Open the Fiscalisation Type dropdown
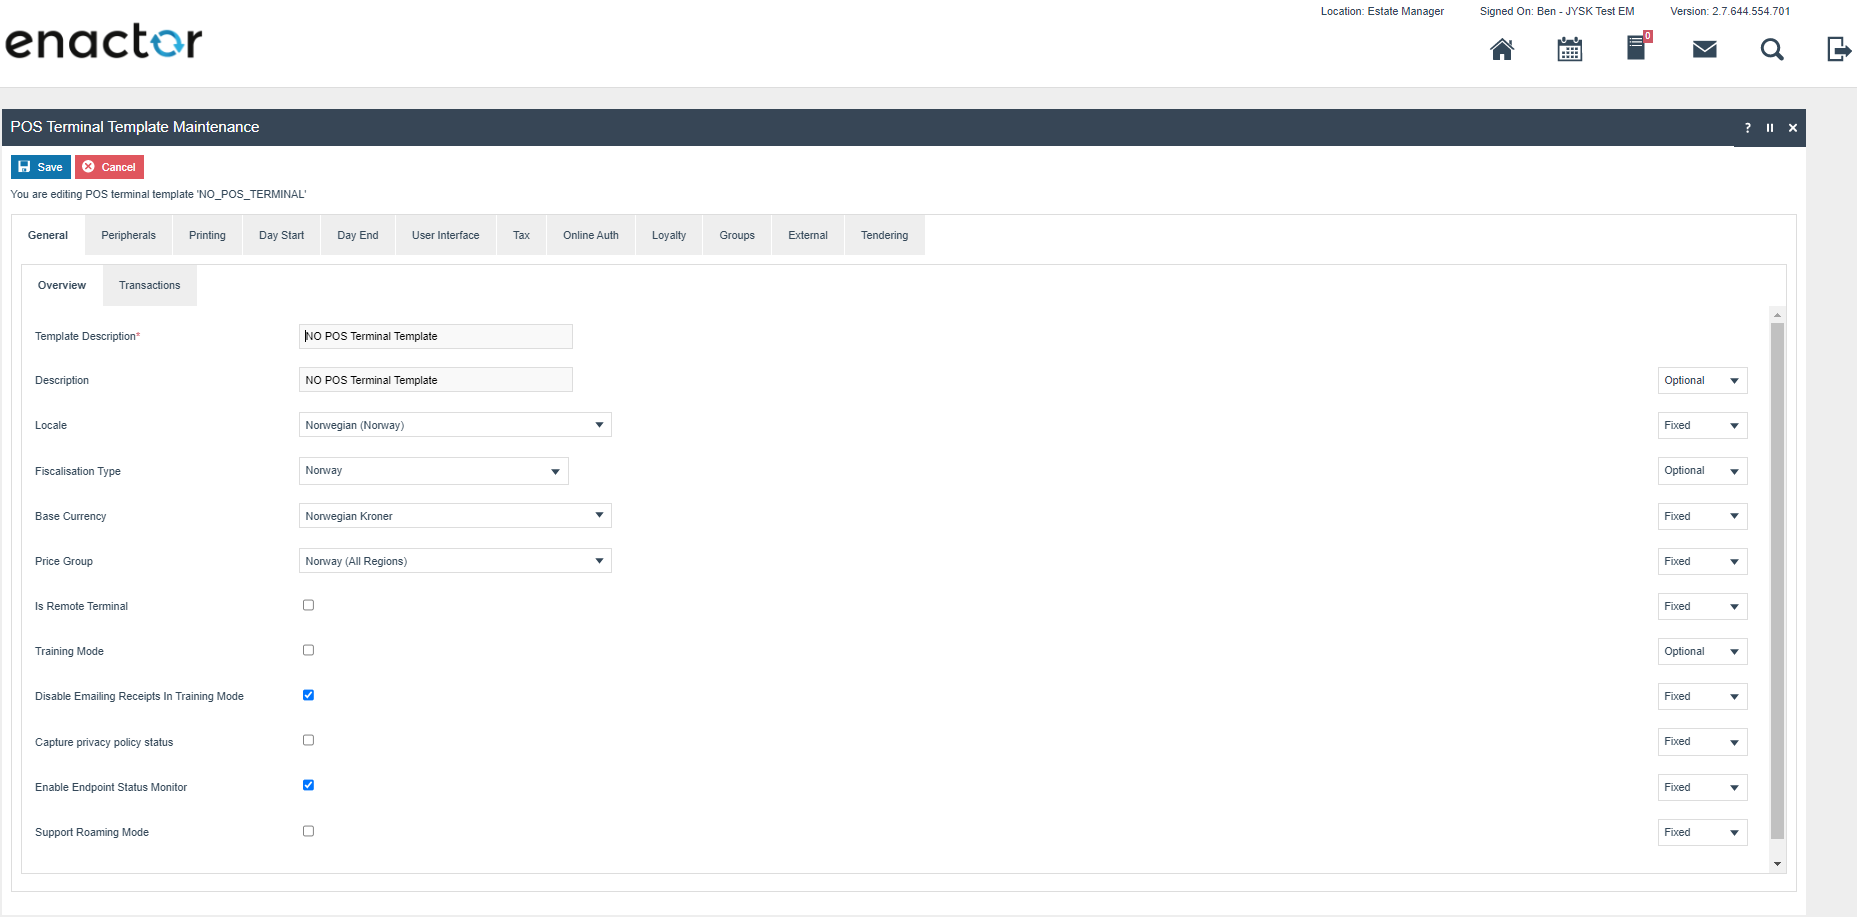1857x917 pixels. tap(433, 471)
